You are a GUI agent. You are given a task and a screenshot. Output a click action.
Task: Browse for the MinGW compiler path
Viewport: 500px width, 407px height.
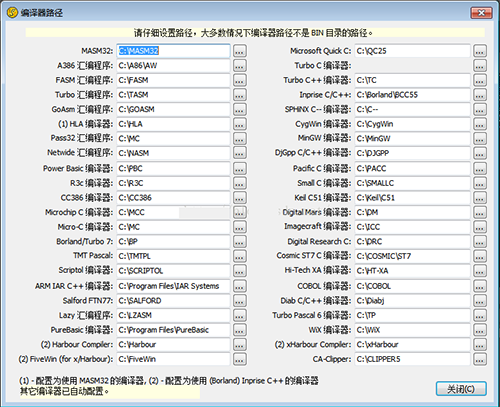click(x=480, y=138)
